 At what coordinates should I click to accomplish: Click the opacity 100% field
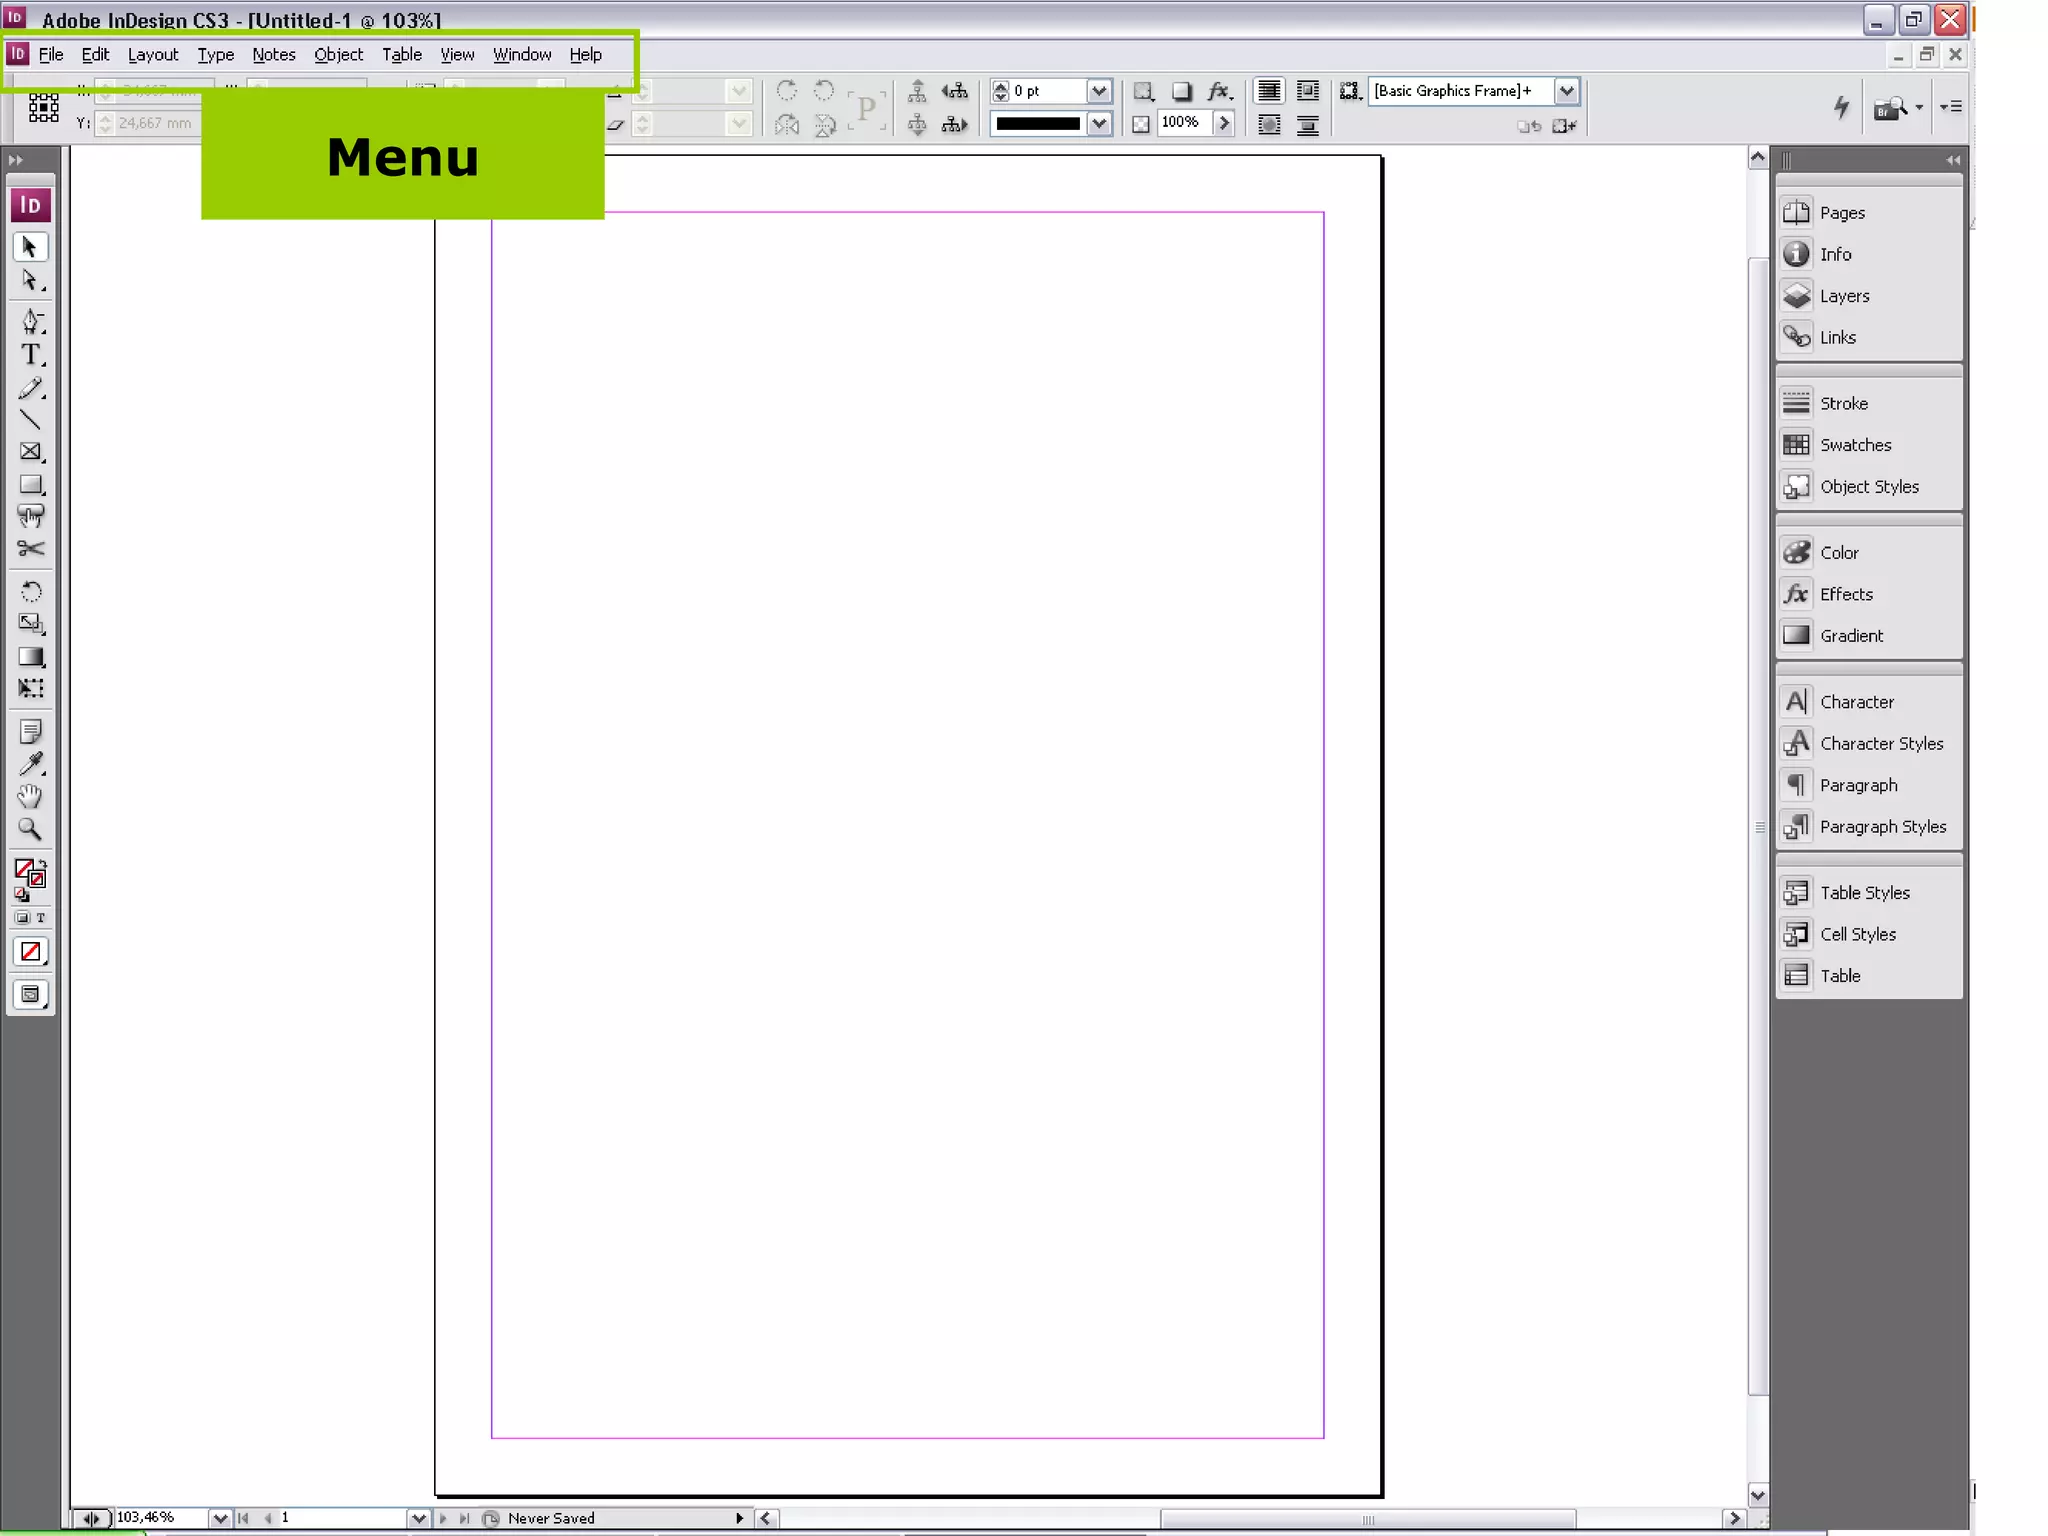(x=1183, y=123)
